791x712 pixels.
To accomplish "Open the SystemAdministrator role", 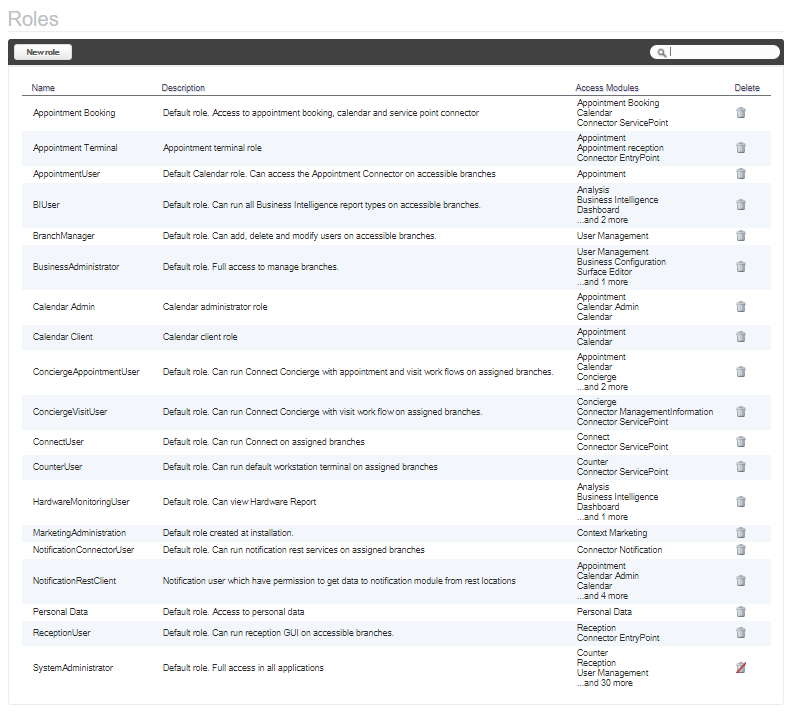I will click(73, 668).
